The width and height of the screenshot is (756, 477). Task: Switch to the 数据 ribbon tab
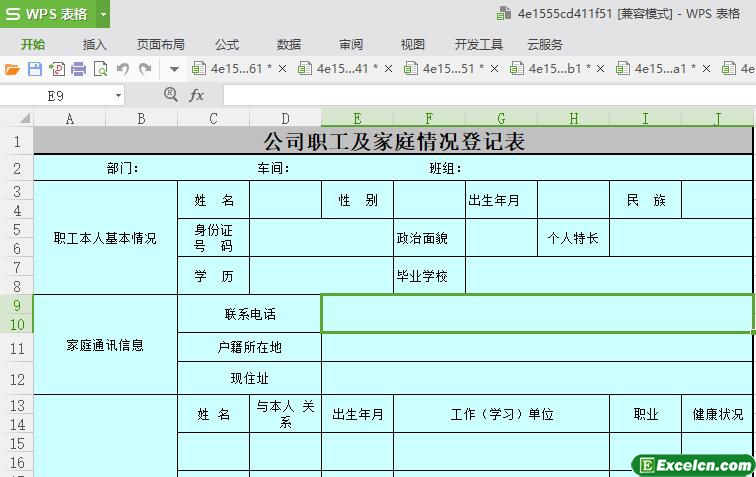click(x=288, y=45)
